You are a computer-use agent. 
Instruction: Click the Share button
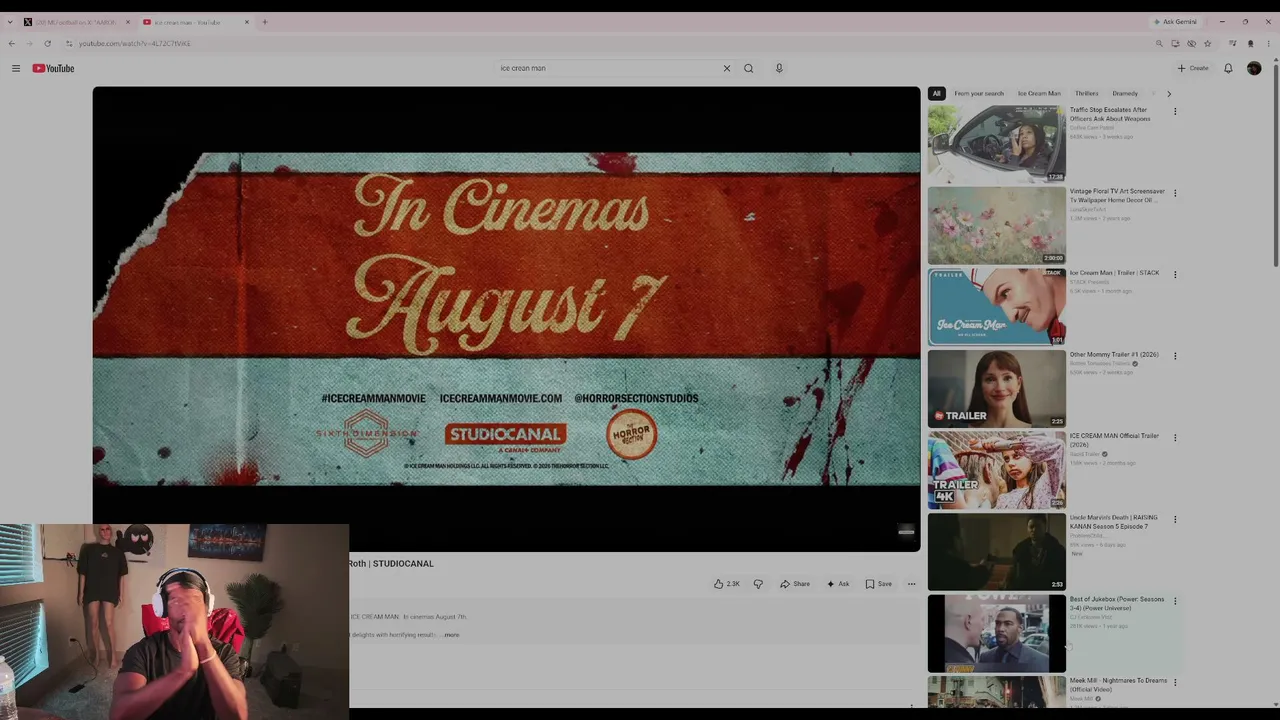click(795, 584)
